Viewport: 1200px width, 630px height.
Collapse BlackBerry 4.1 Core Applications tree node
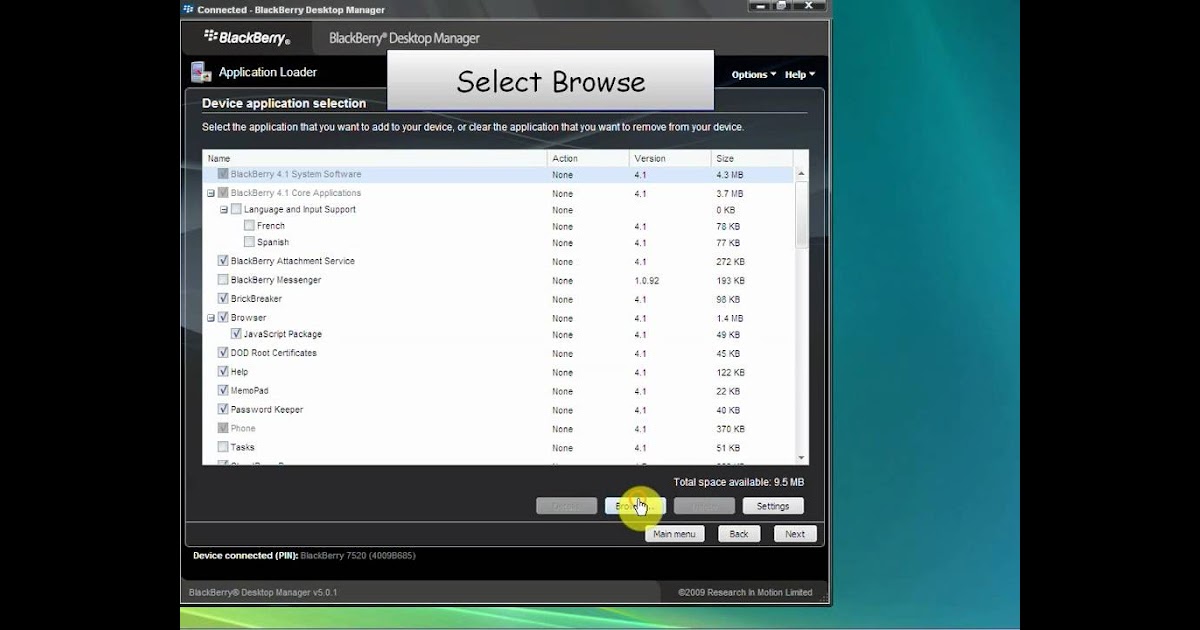(211, 193)
